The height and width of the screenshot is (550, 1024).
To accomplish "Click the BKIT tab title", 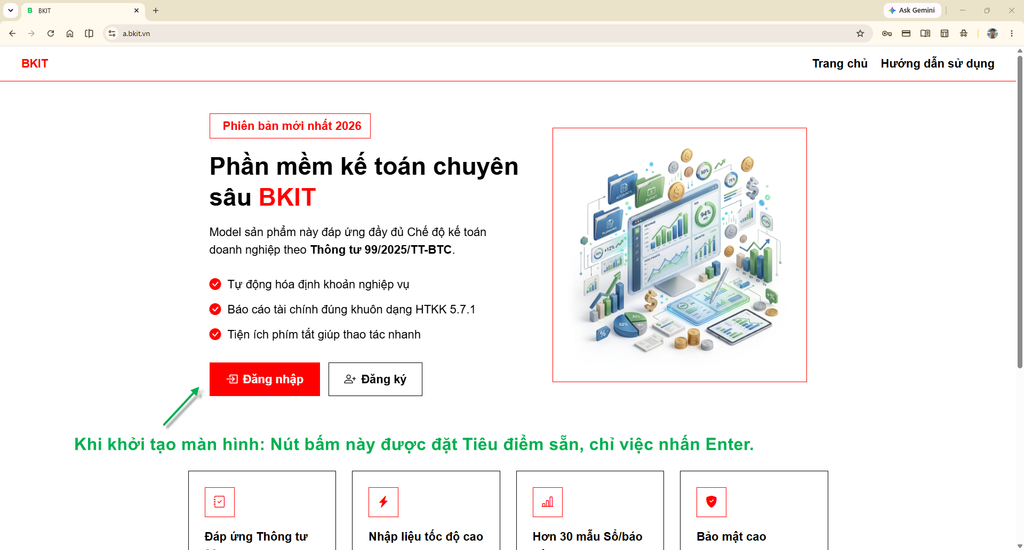I will click(x=44, y=10).
